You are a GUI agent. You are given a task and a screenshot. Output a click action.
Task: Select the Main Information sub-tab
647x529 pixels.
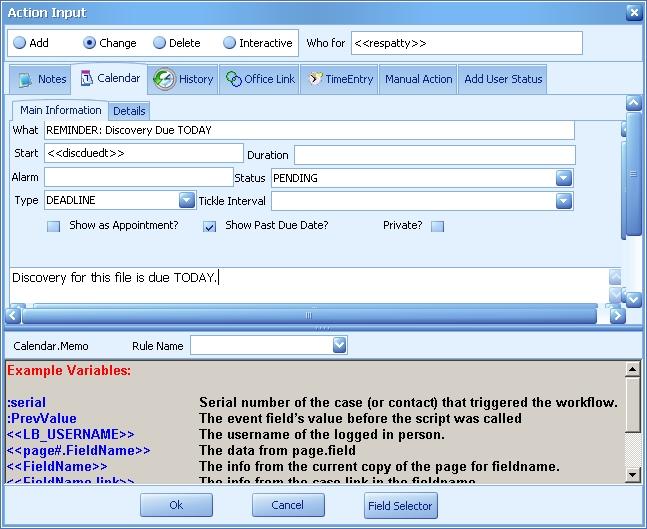pos(61,110)
